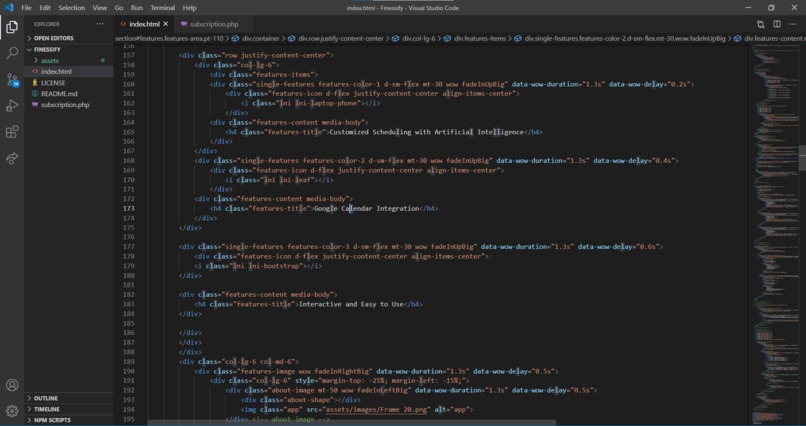Open the File menu
The image size is (806, 426).
coord(26,8)
